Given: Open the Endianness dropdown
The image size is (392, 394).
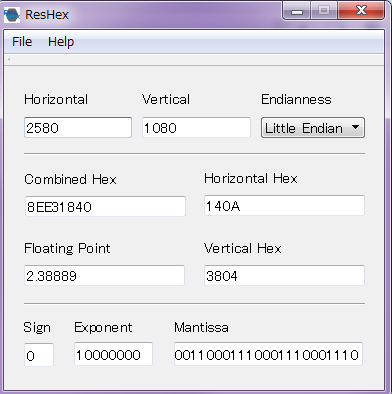Looking at the screenshot, I should 313,128.
